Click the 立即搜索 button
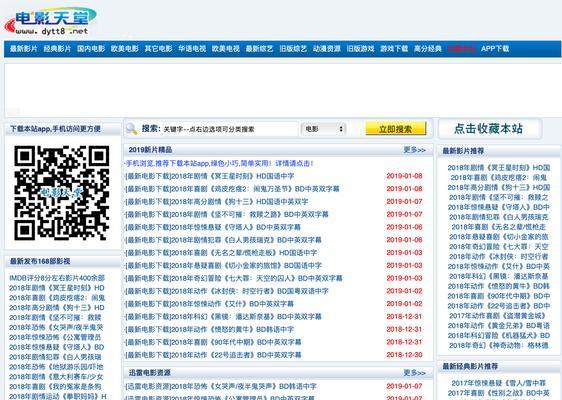 (396, 129)
